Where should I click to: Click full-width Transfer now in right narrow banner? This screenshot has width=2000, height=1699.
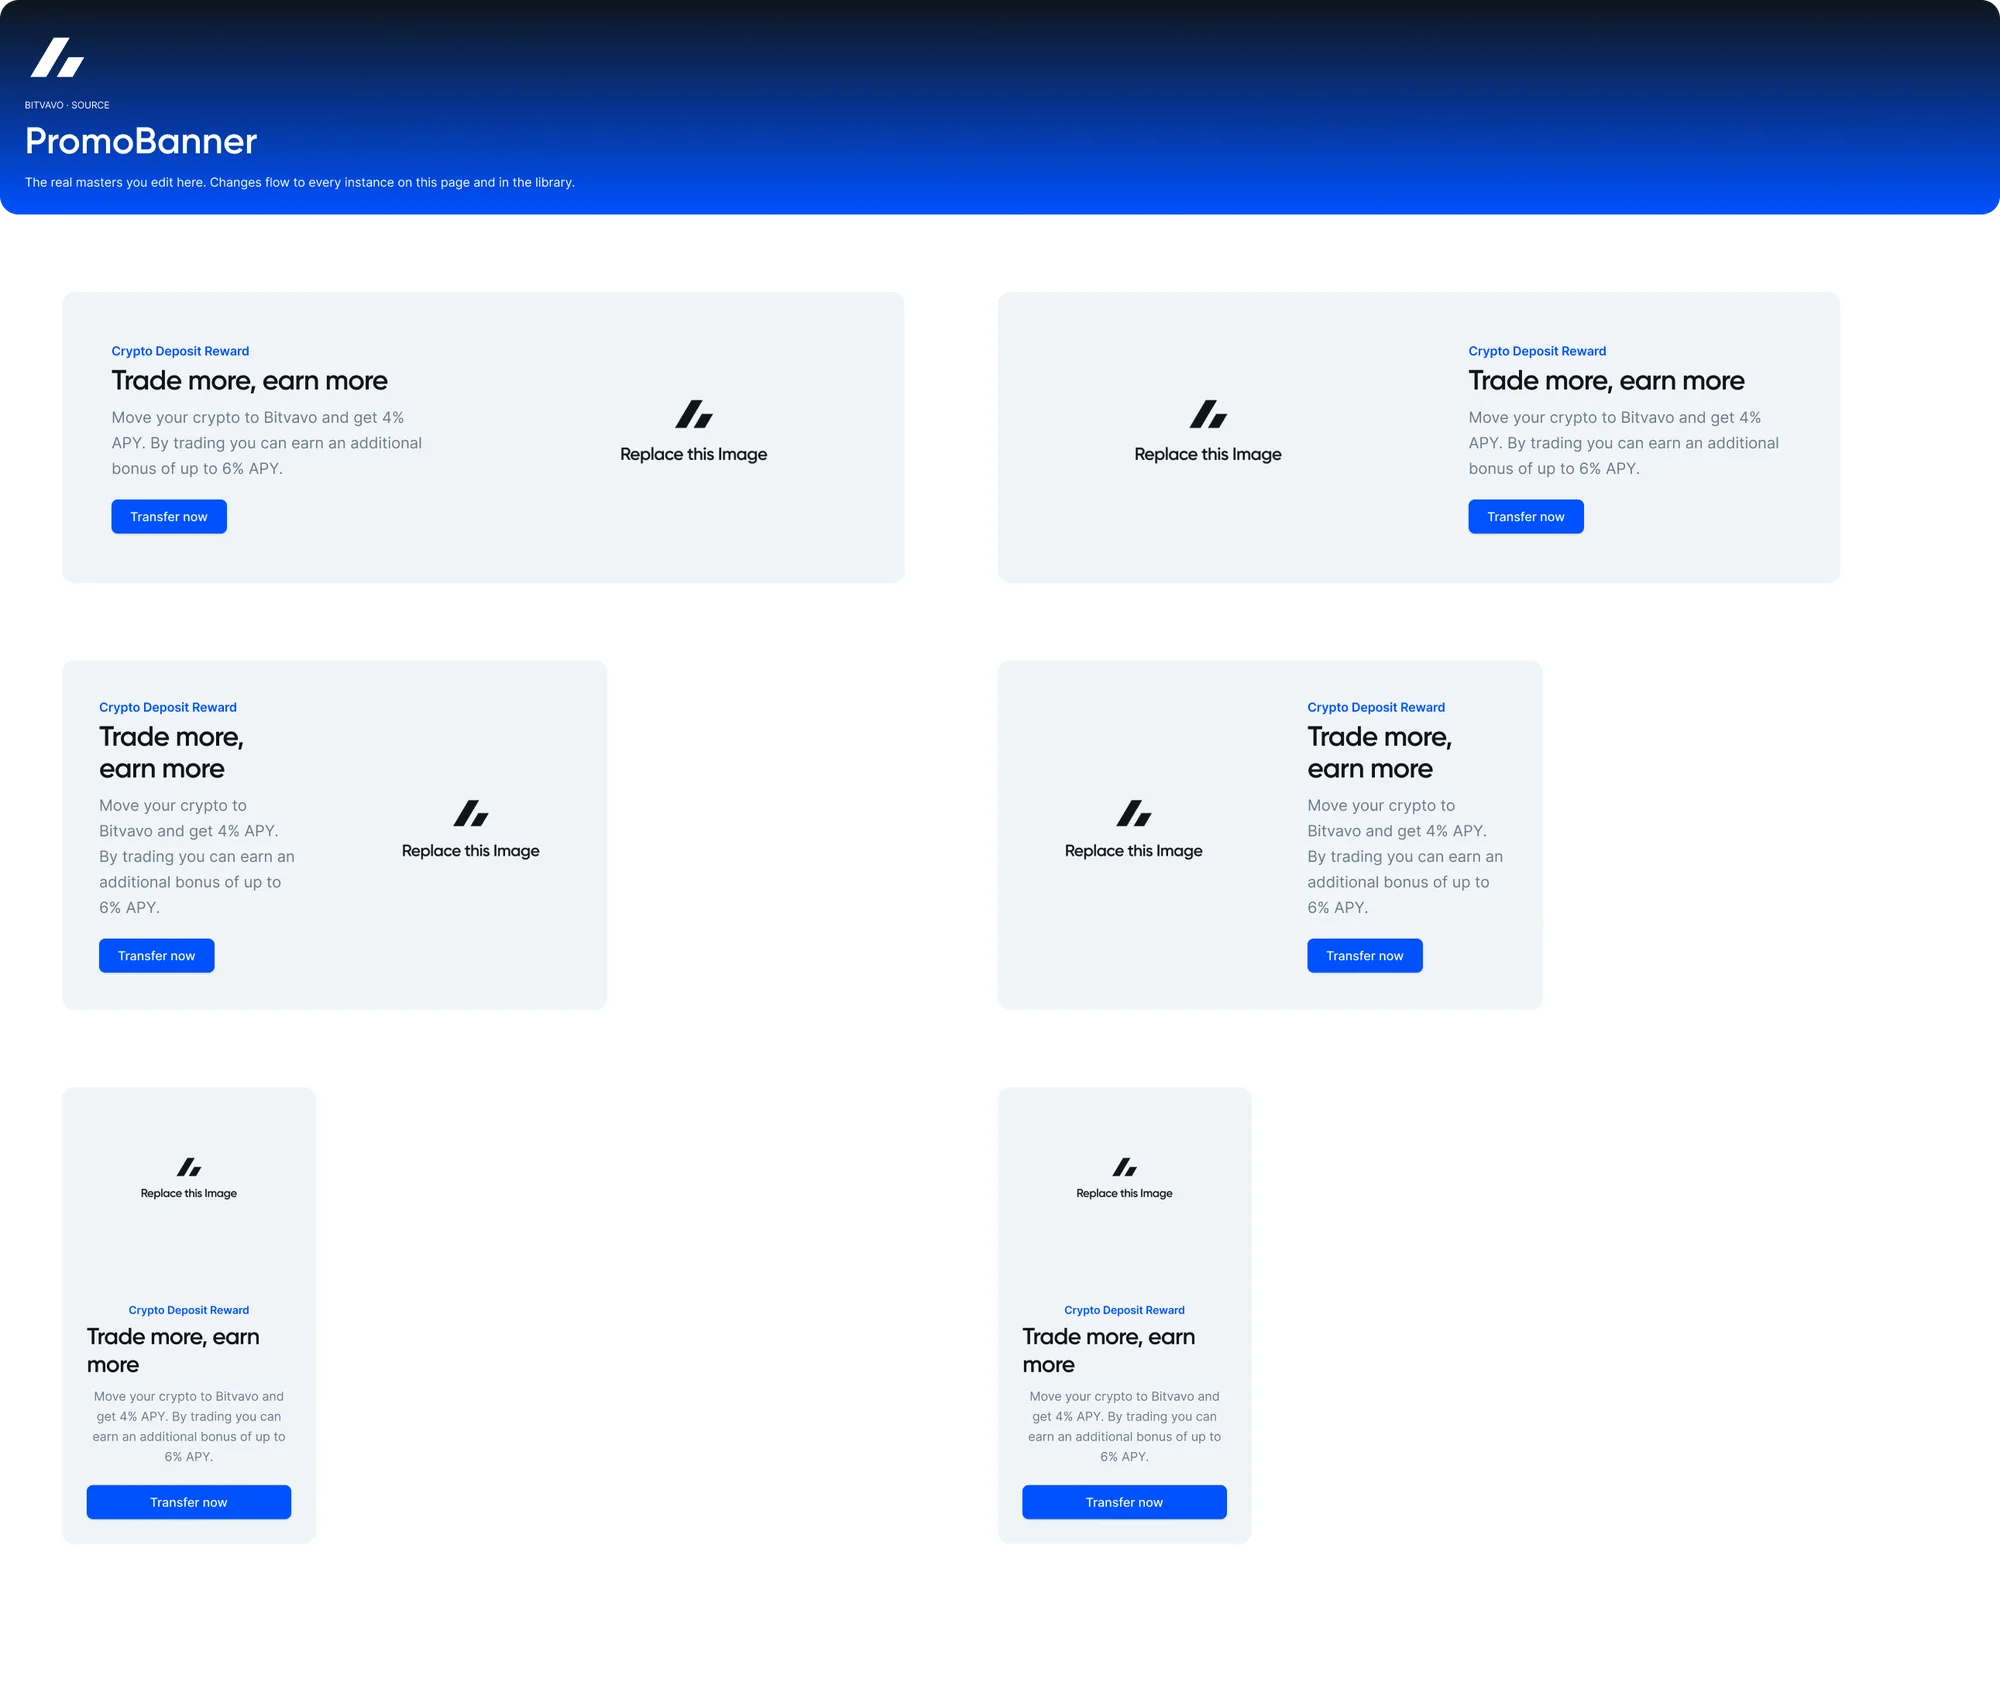click(1125, 1502)
